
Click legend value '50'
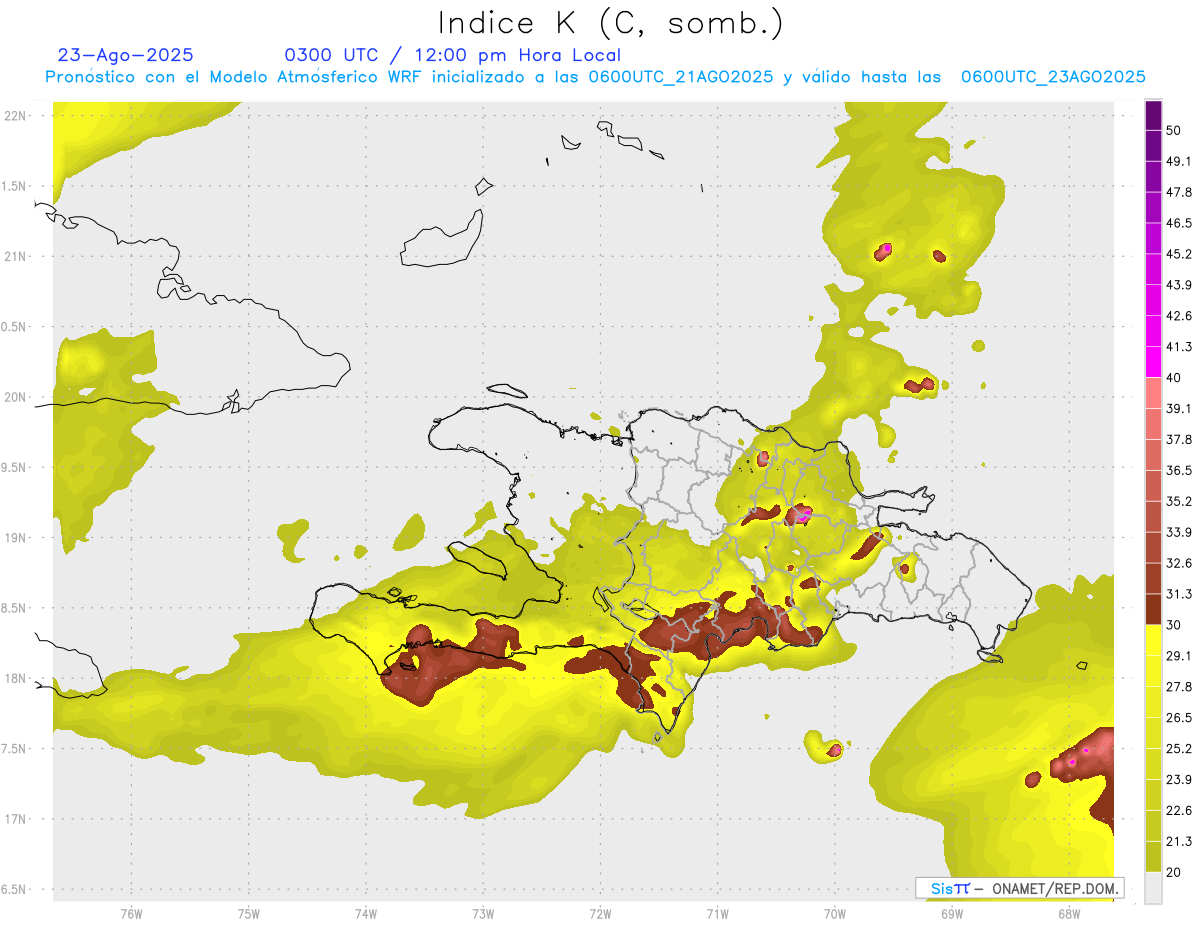click(1174, 130)
